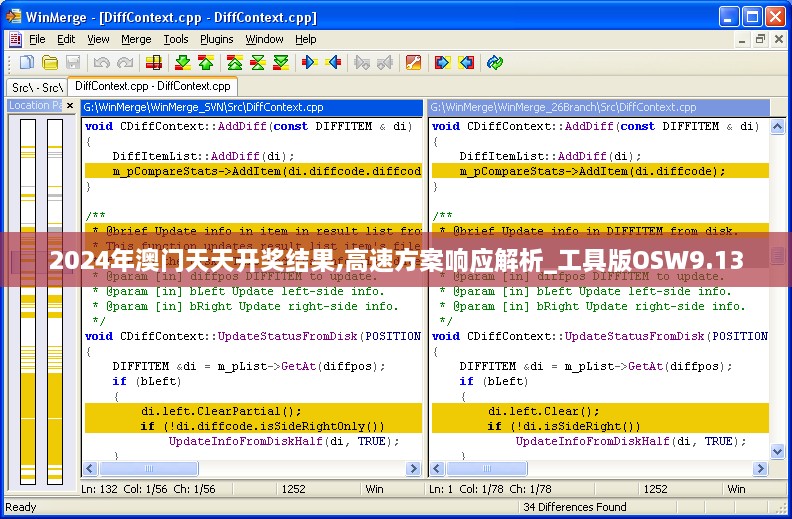Go to previous difference (green up arrow)
The image size is (792, 519).
pos(206,63)
